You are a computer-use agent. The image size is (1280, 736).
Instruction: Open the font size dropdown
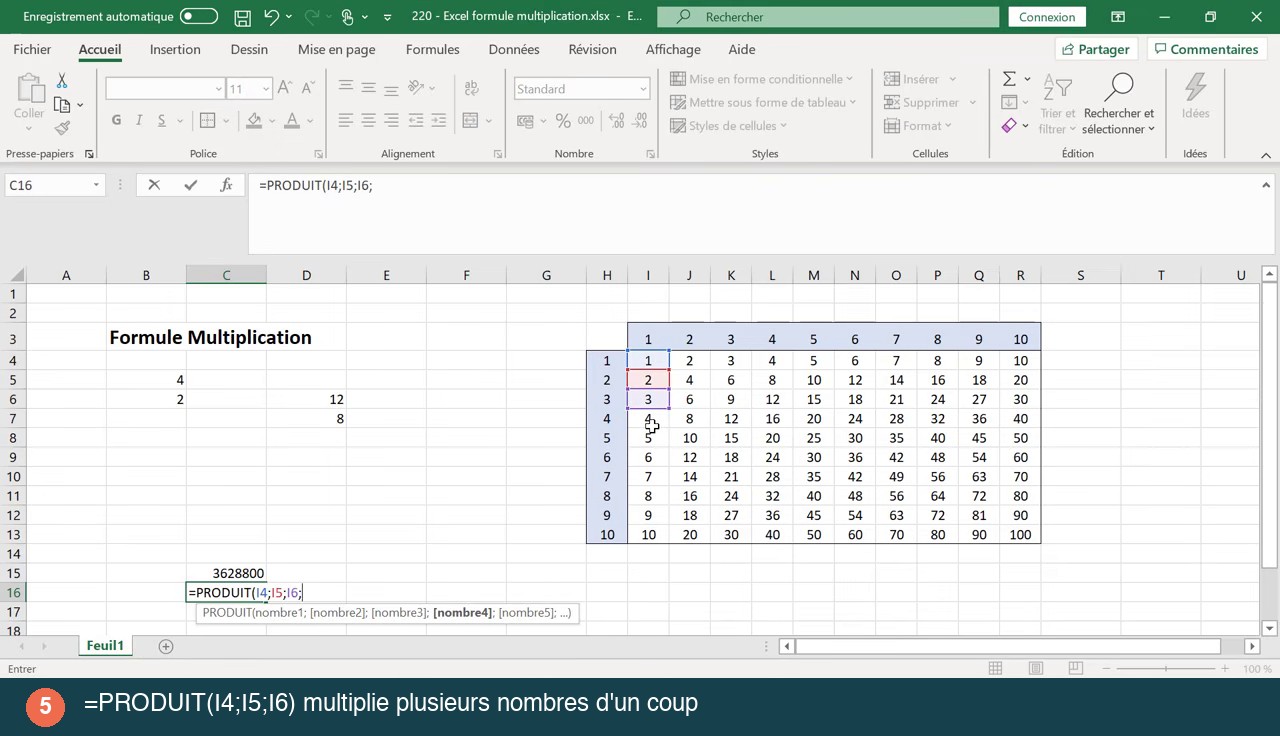265,89
